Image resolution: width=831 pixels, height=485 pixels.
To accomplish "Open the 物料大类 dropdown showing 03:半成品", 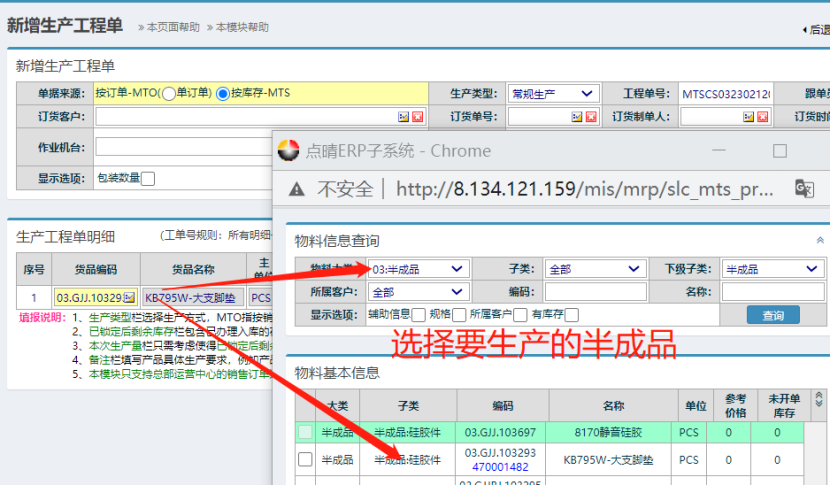I will pos(418,269).
